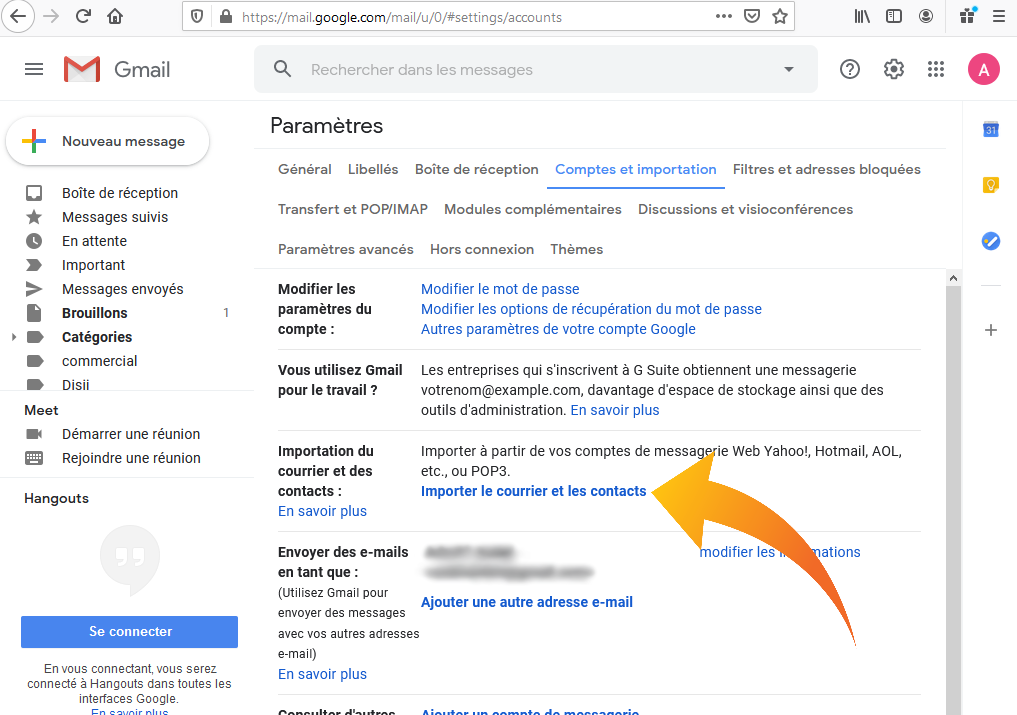This screenshot has width=1017, height=715.
Task: Click the gift what's new icon
Action: 968,16
